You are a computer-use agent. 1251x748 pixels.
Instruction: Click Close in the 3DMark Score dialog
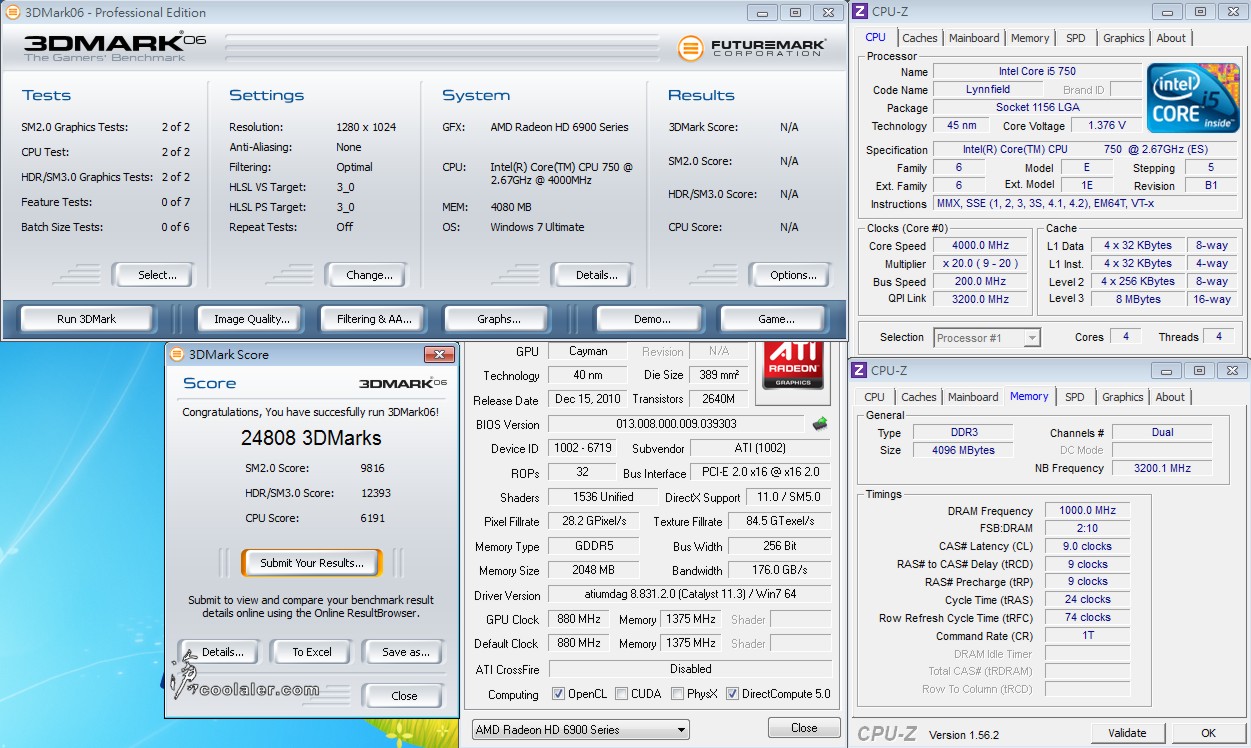click(x=404, y=696)
